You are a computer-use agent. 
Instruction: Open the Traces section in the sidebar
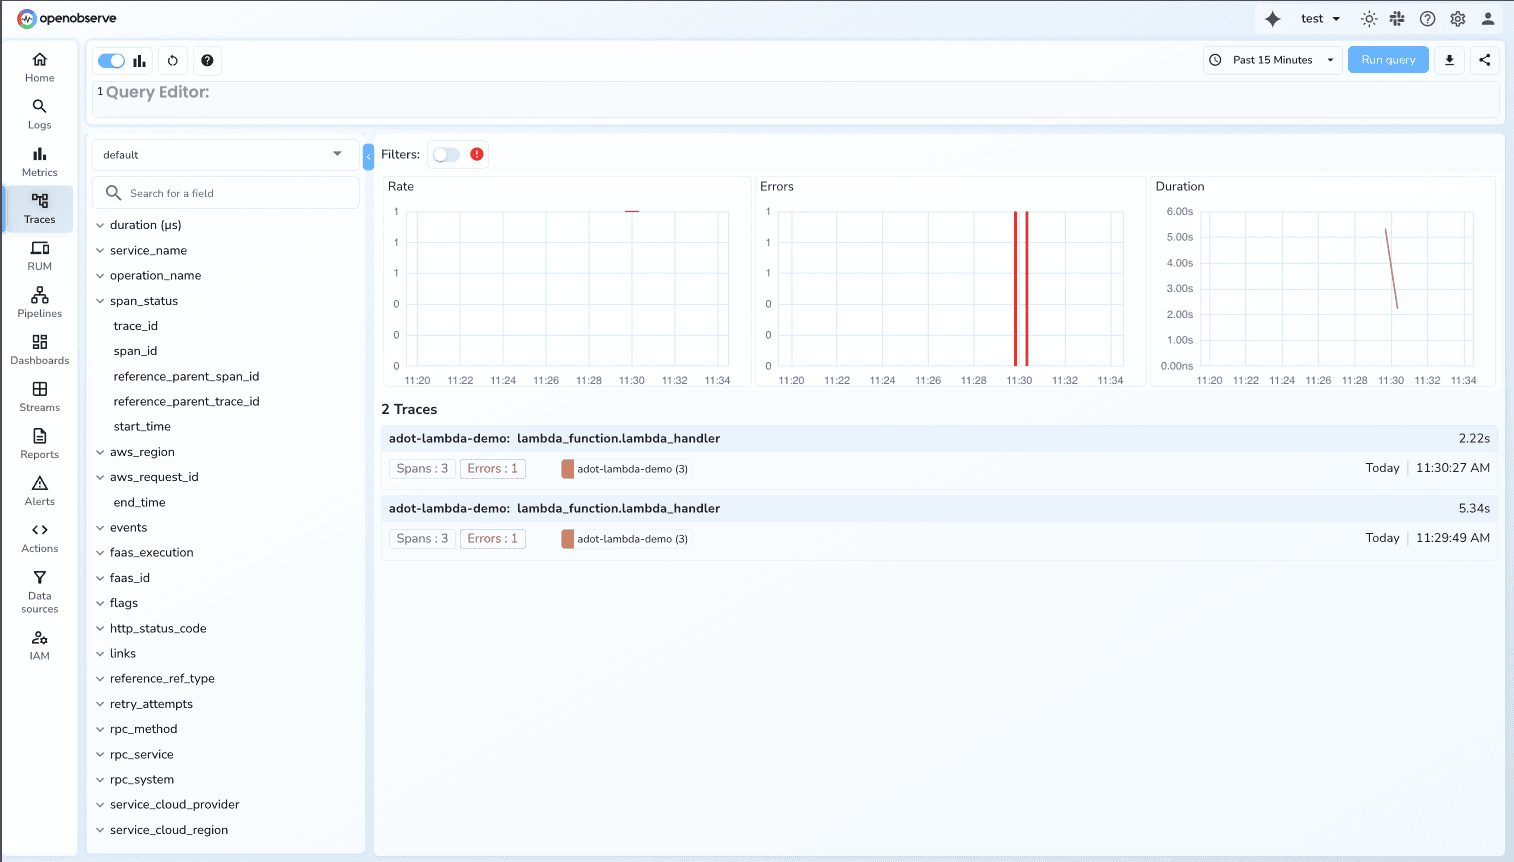point(39,208)
